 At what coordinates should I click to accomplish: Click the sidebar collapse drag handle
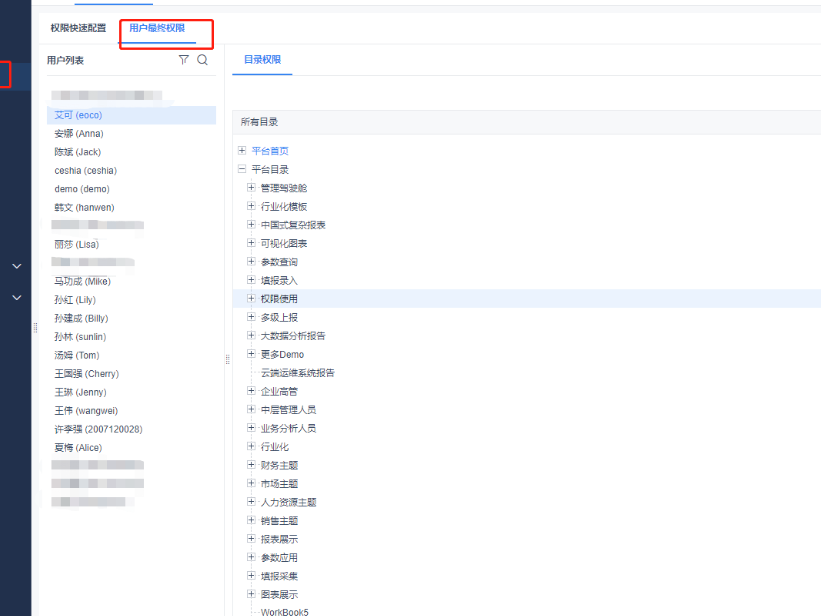(x=35, y=328)
